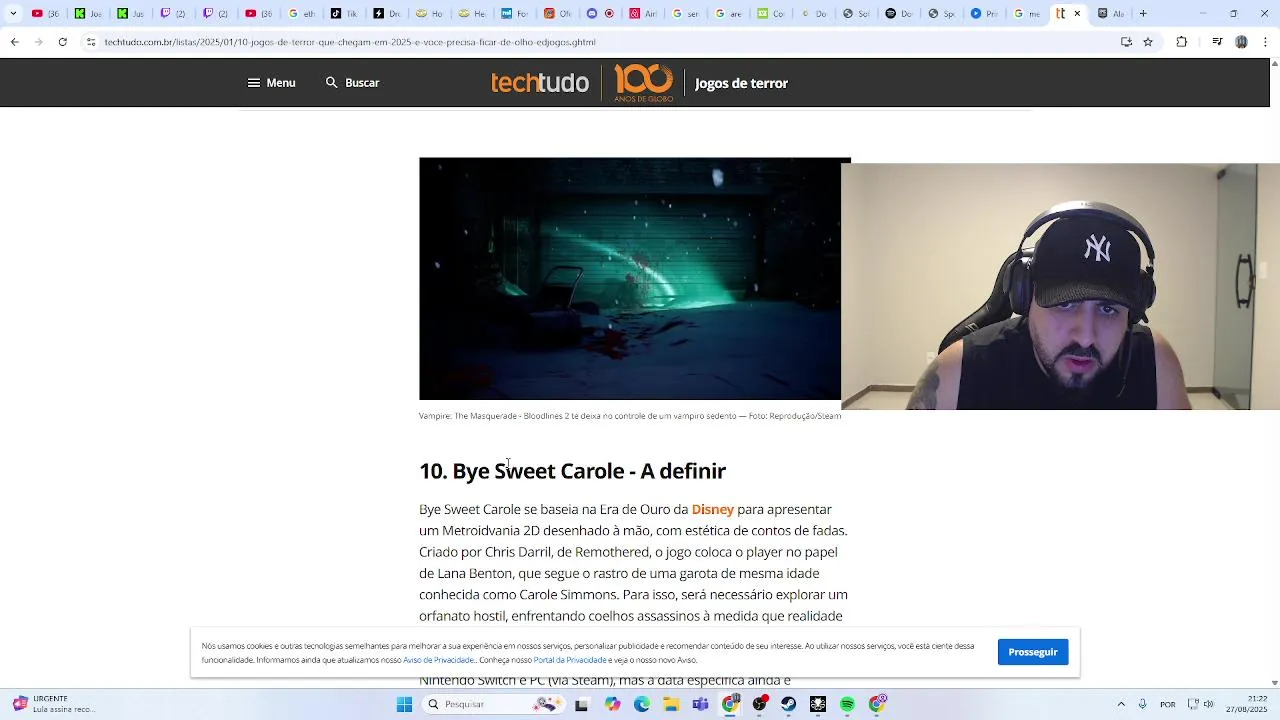The width and height of the screenshot is (1280, 720).
Task: Open the Chrome three-dot menu
Action: 1265,42
